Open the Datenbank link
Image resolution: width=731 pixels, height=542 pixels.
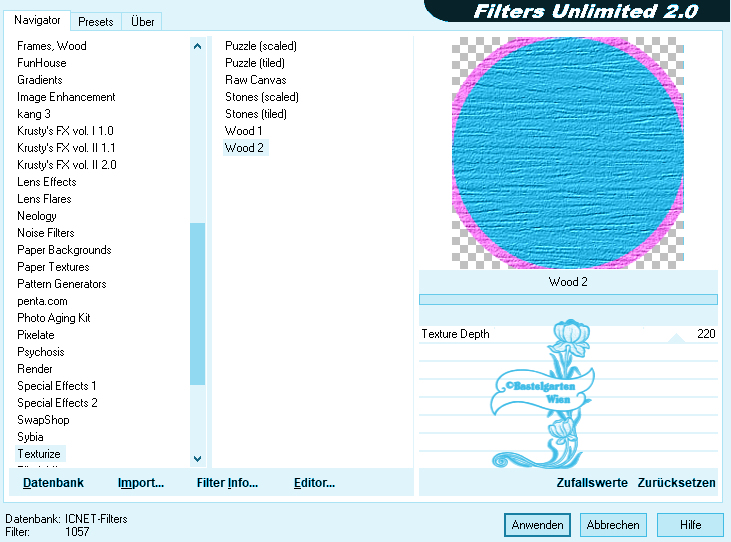coord(53,483)
